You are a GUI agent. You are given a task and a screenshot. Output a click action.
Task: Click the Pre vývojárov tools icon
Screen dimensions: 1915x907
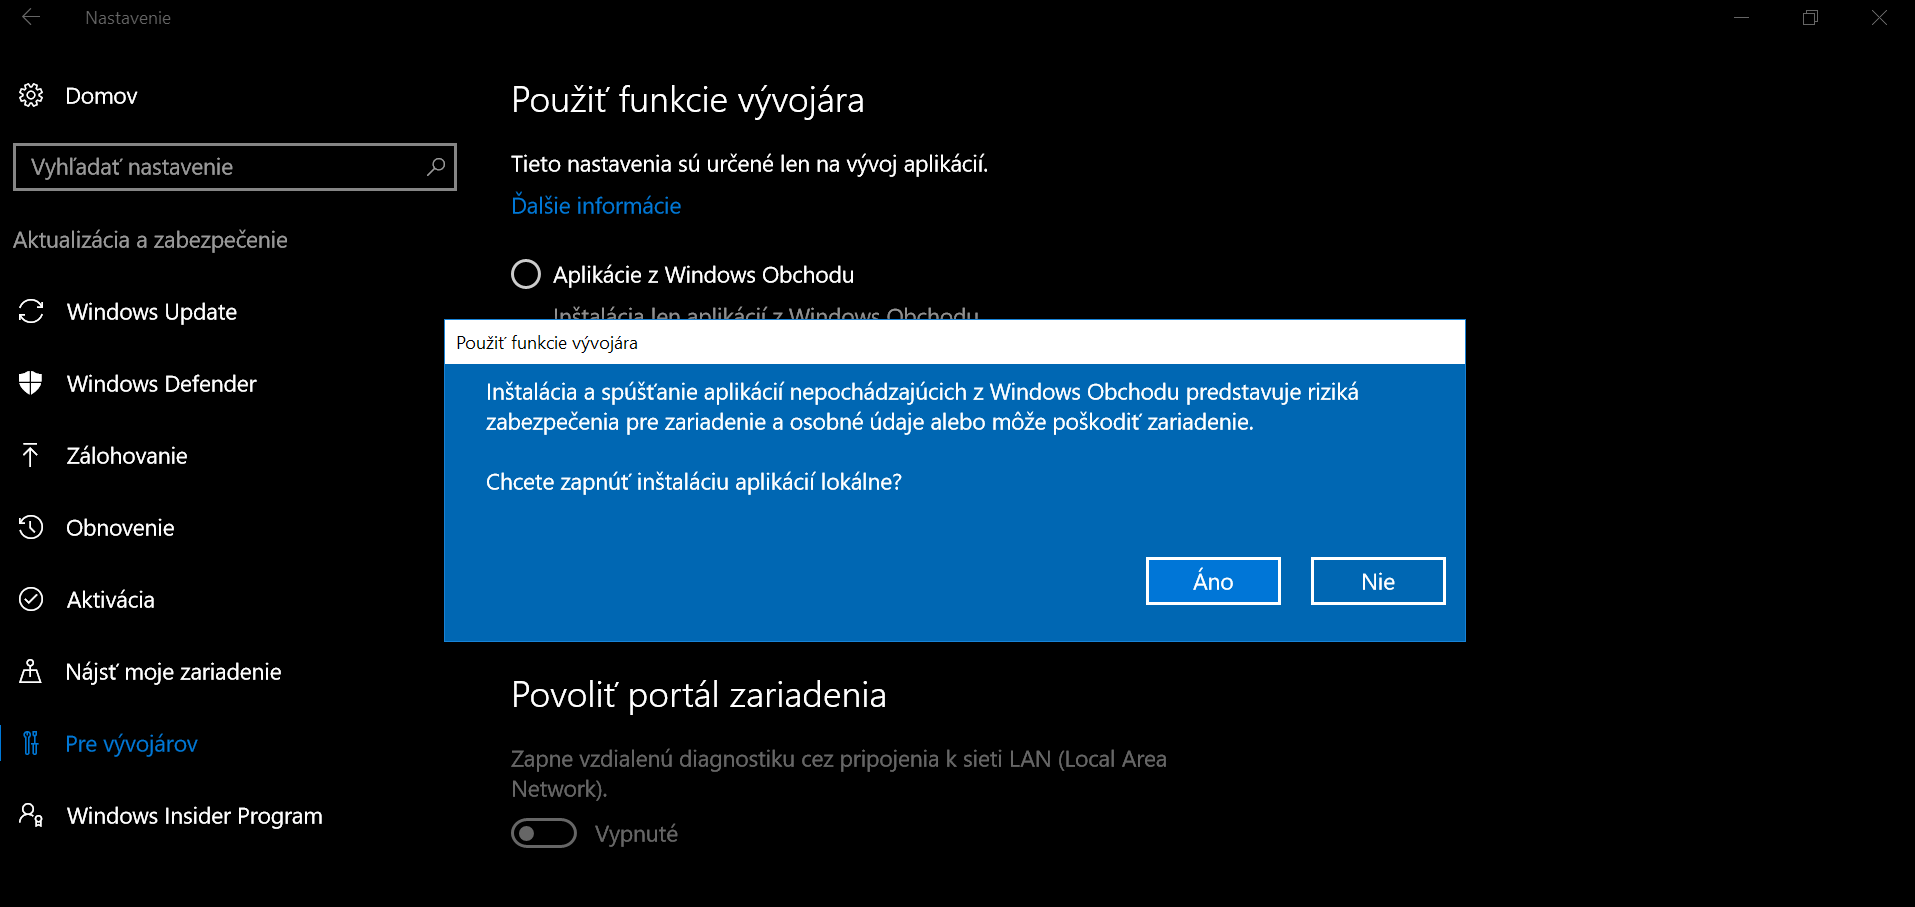[31, 743]
